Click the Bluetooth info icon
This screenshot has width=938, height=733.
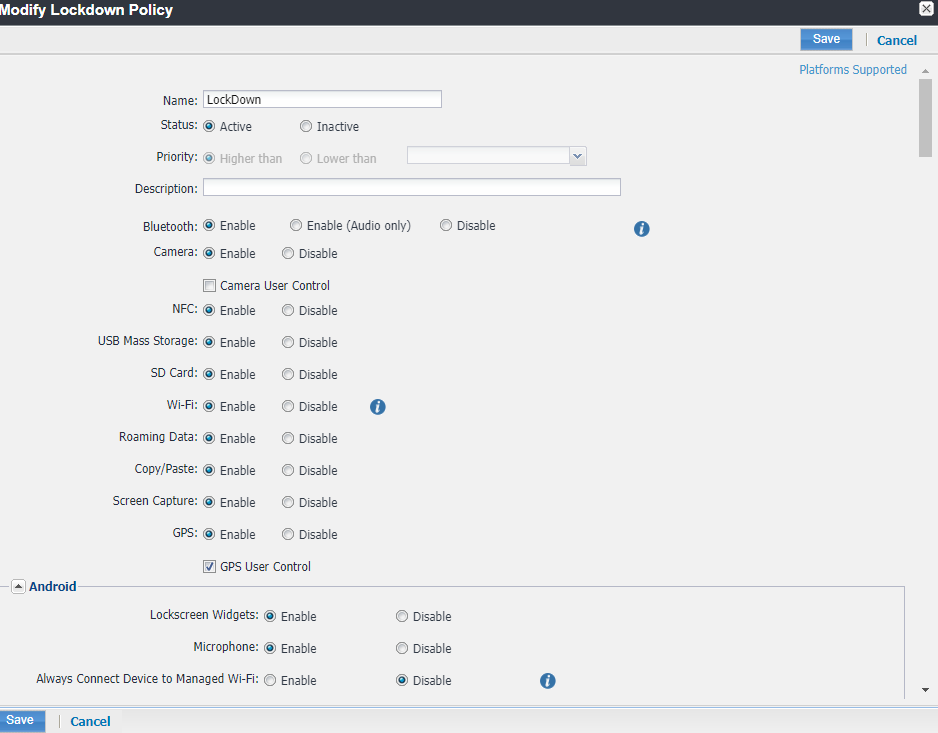point(642,229)
